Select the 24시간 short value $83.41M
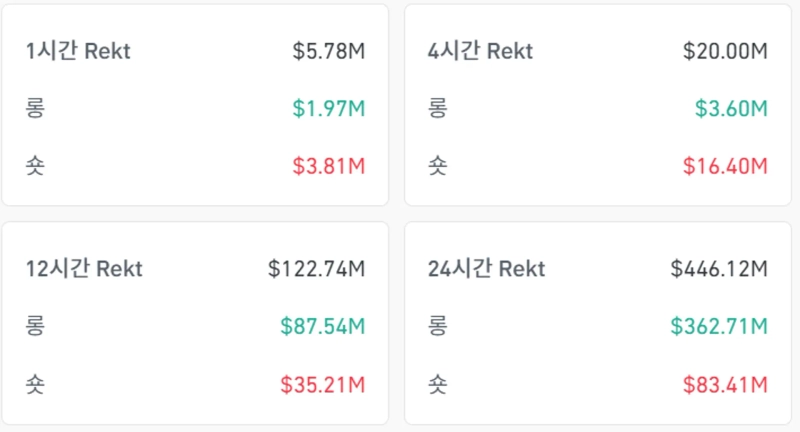This screenshot has width=800, height=432. click(725, 384)
